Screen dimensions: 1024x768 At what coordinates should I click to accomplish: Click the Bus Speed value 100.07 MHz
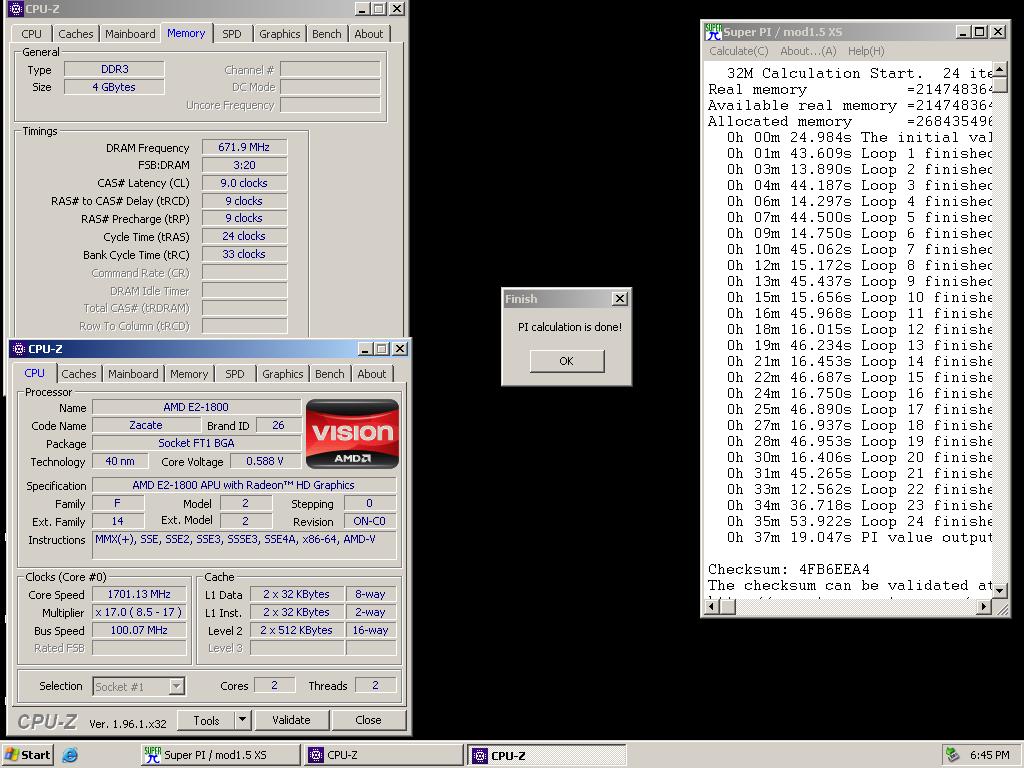(139, 630)
